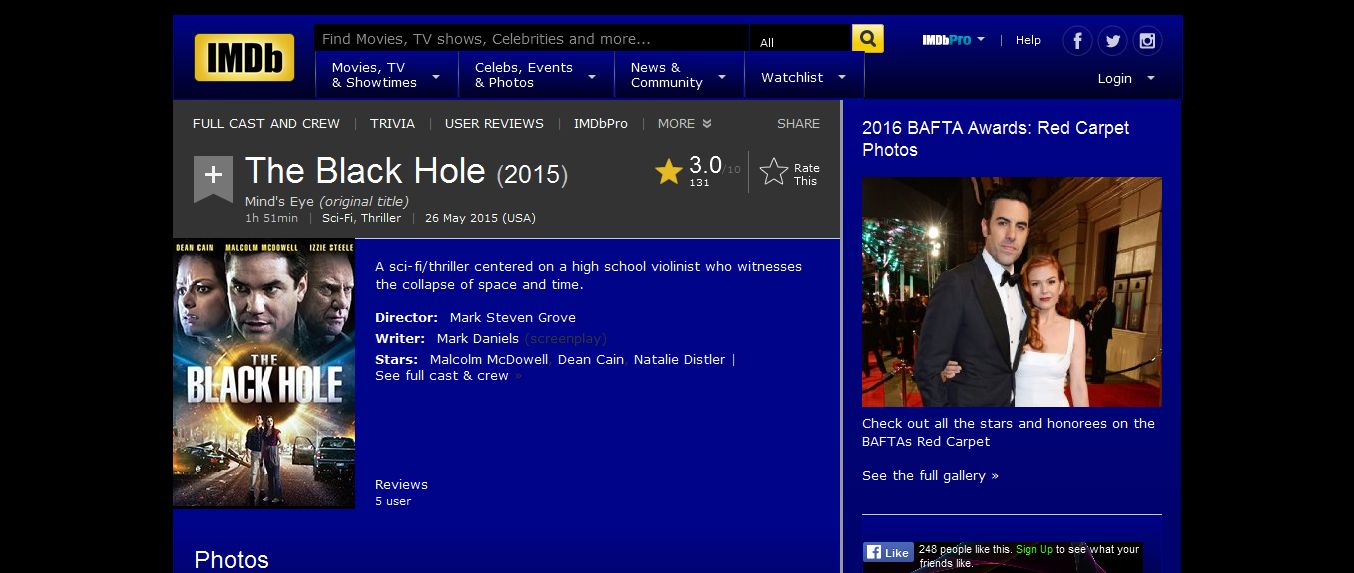Click the gold rating star
This screenshot has width=1354, height=573.
(x=669, y=172)
